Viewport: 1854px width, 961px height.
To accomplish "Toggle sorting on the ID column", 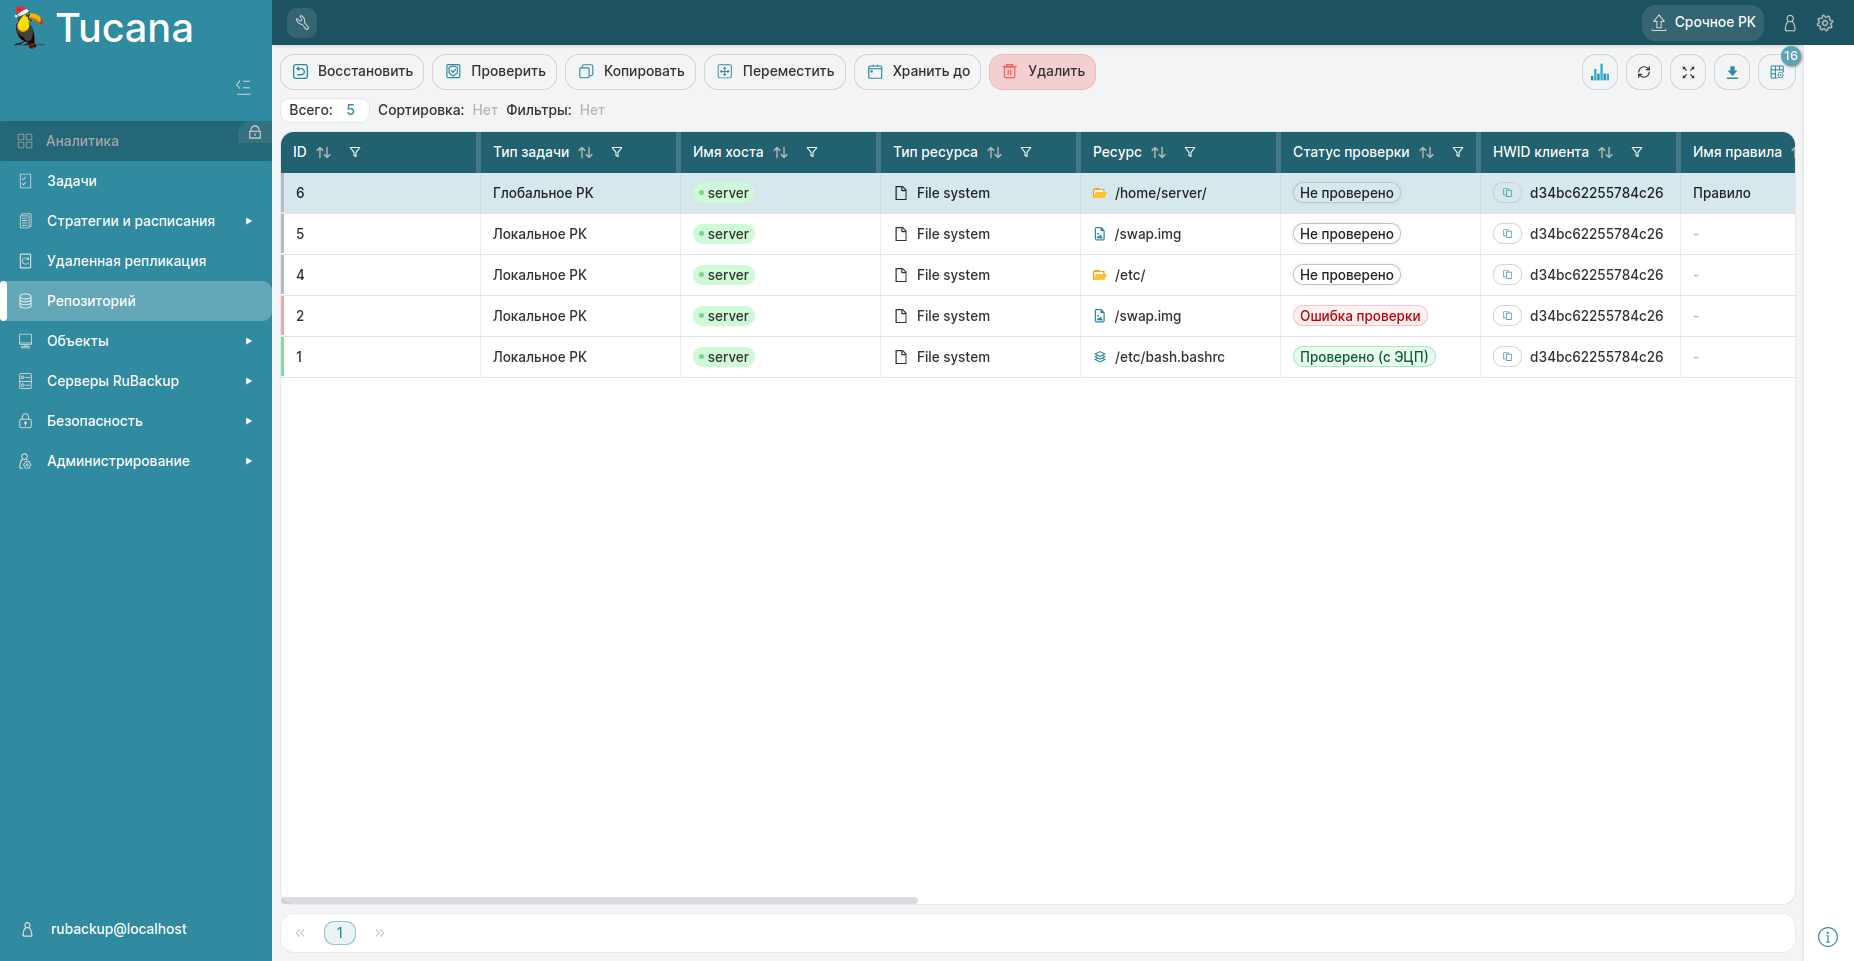I will [x=323, y=153].
